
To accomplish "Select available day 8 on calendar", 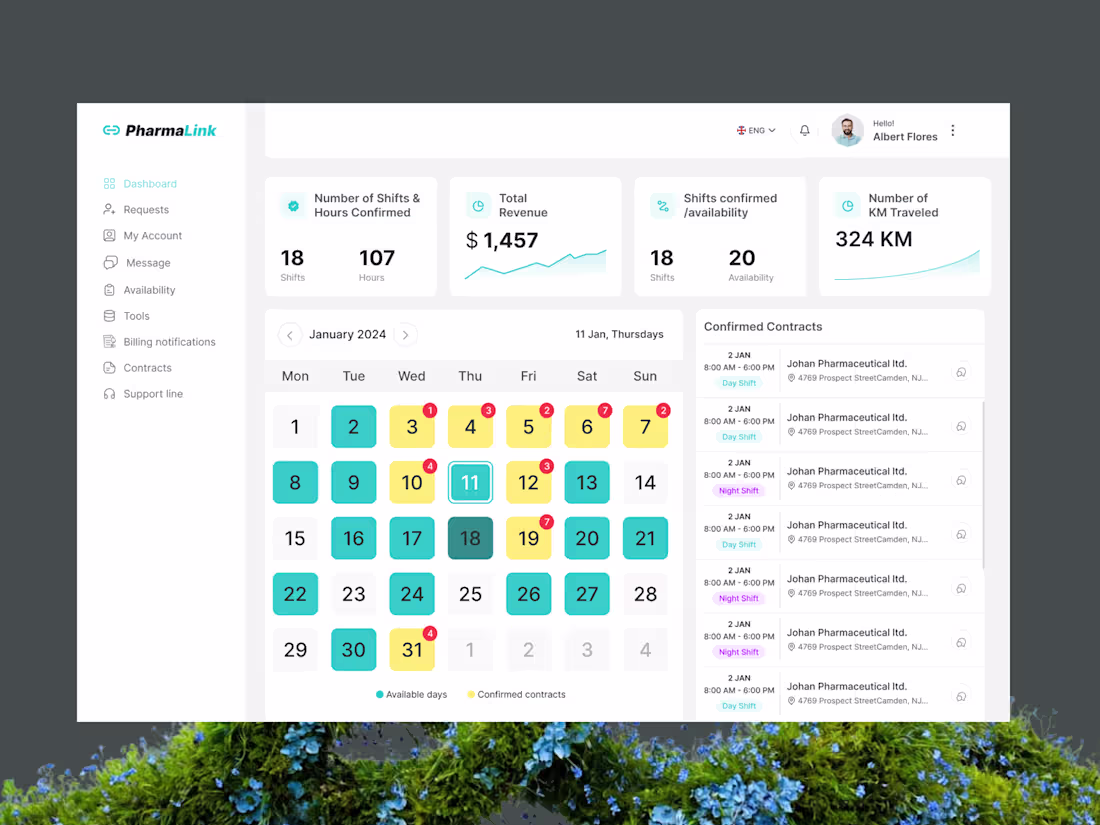I will 295,483.
